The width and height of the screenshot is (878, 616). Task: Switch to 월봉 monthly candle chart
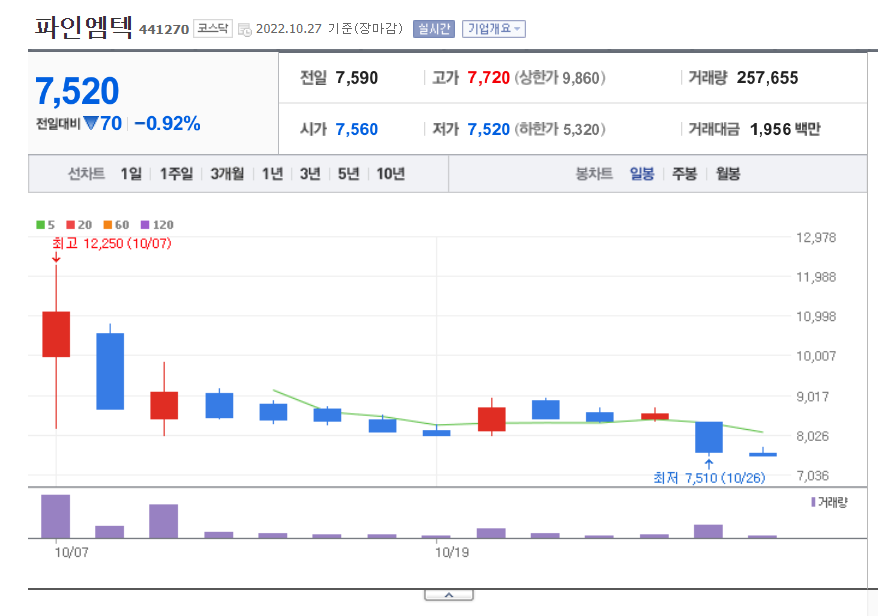728,174
